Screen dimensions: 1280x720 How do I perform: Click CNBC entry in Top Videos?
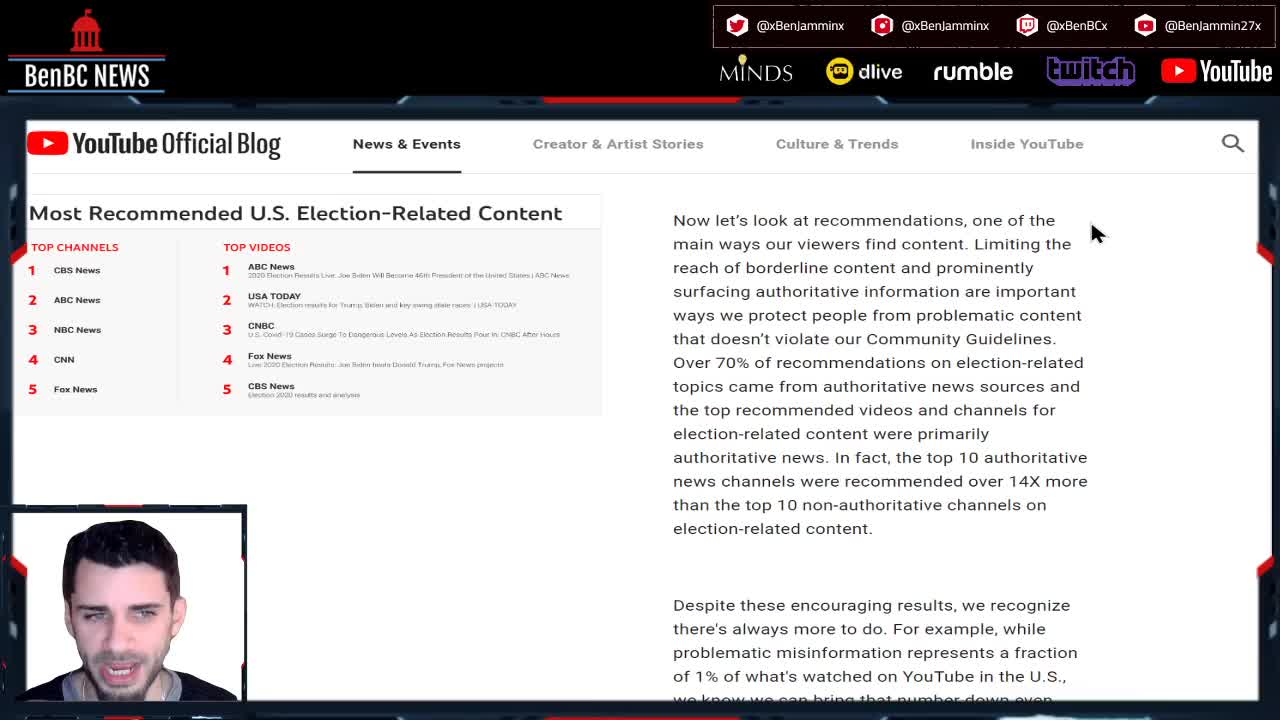point(403,329)
